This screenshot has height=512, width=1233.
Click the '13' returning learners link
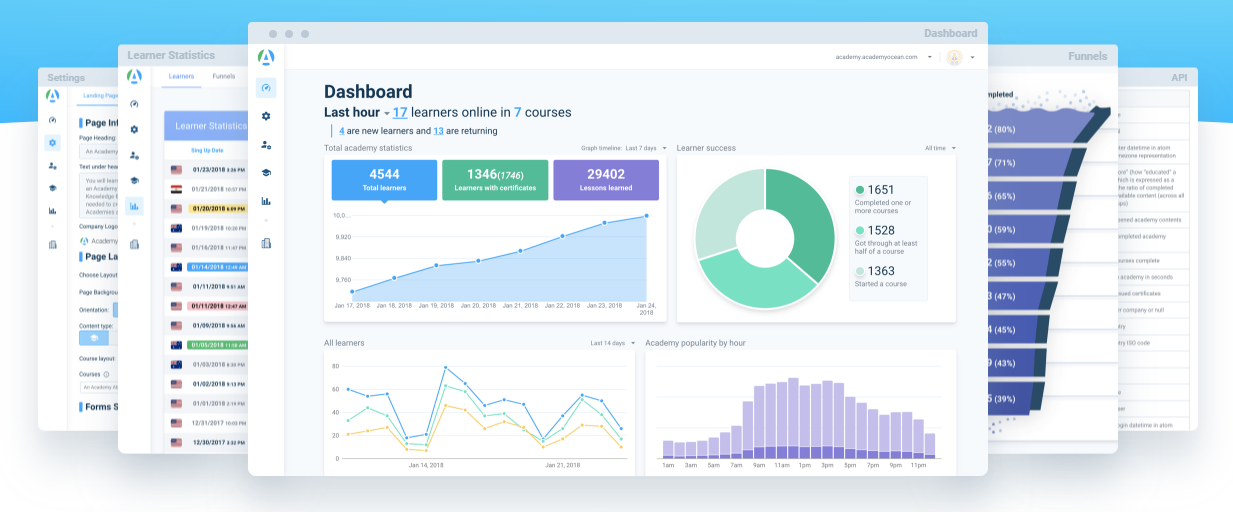[x=438, y=131]
